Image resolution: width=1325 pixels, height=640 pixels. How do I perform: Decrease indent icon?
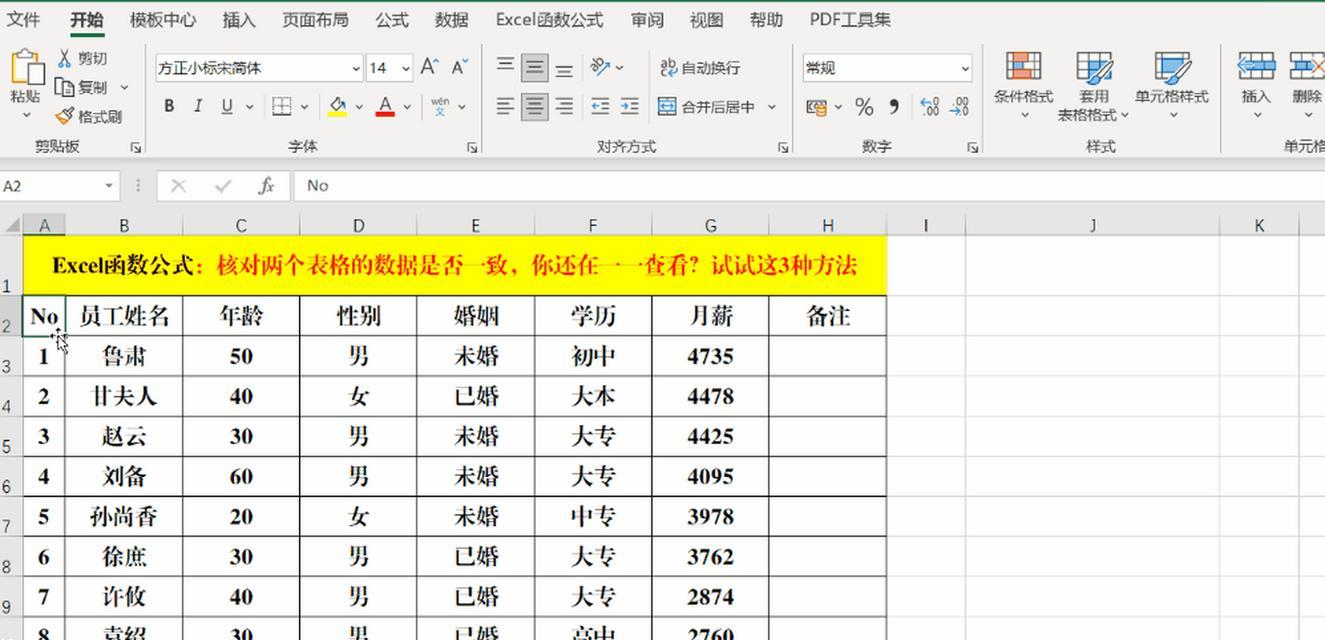[600, 106]
